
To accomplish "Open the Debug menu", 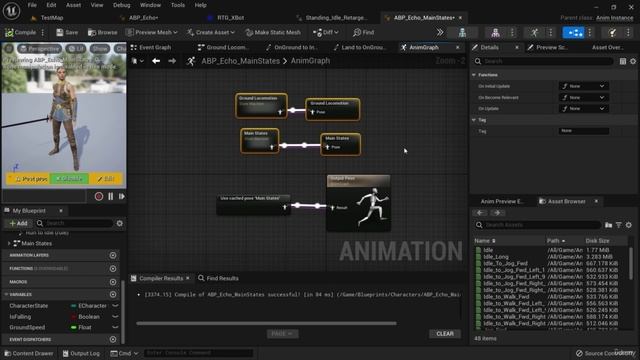I will click(x=121, y=5).
